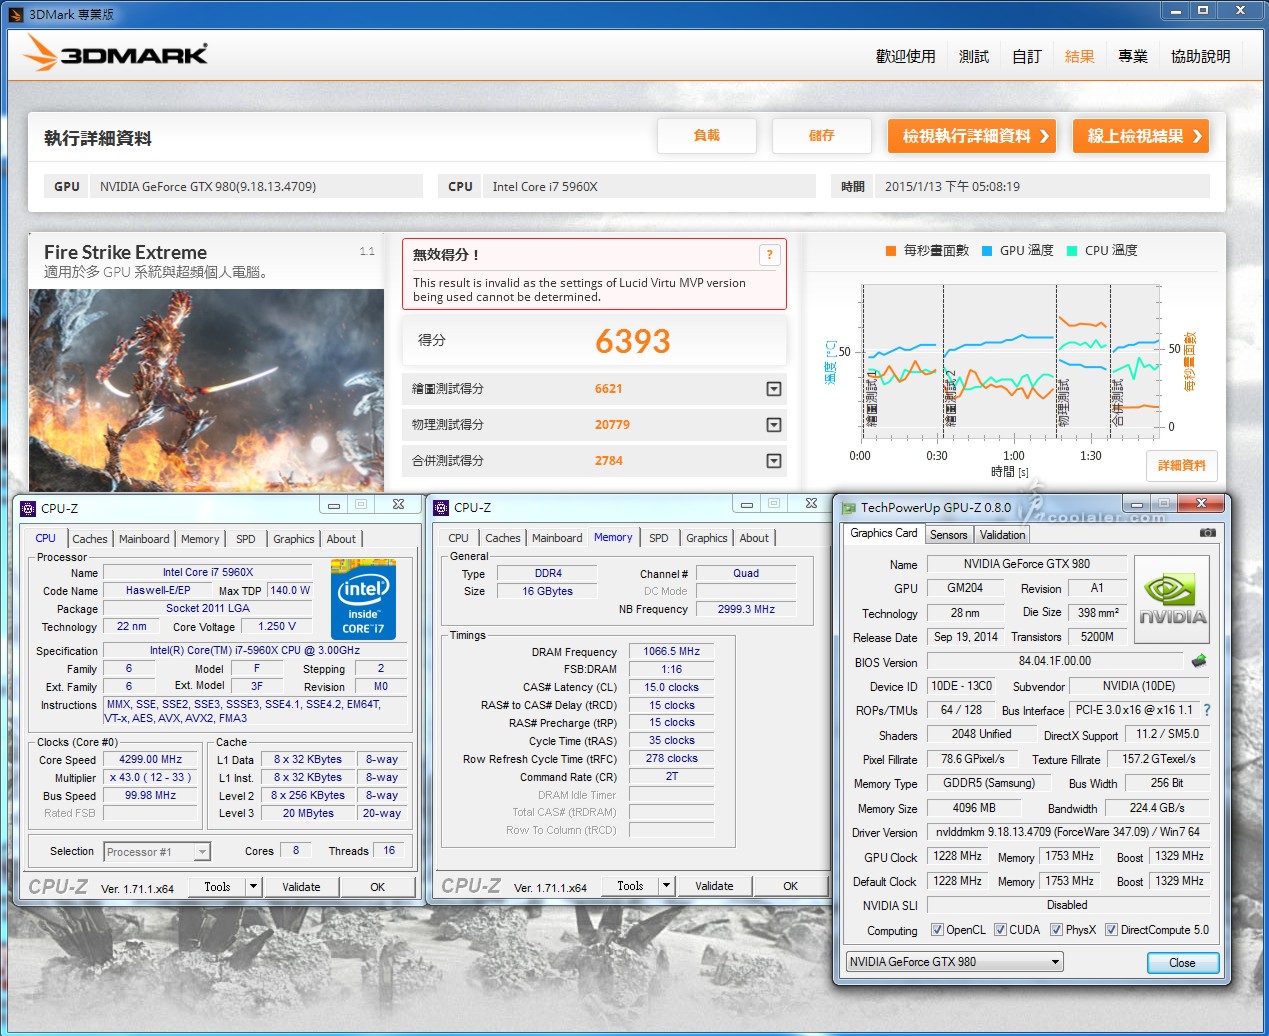Viewport: 1269px width, 1036px height.
Task: Click the Threads value 16 in CPU-Z
Action: point(389,851)
